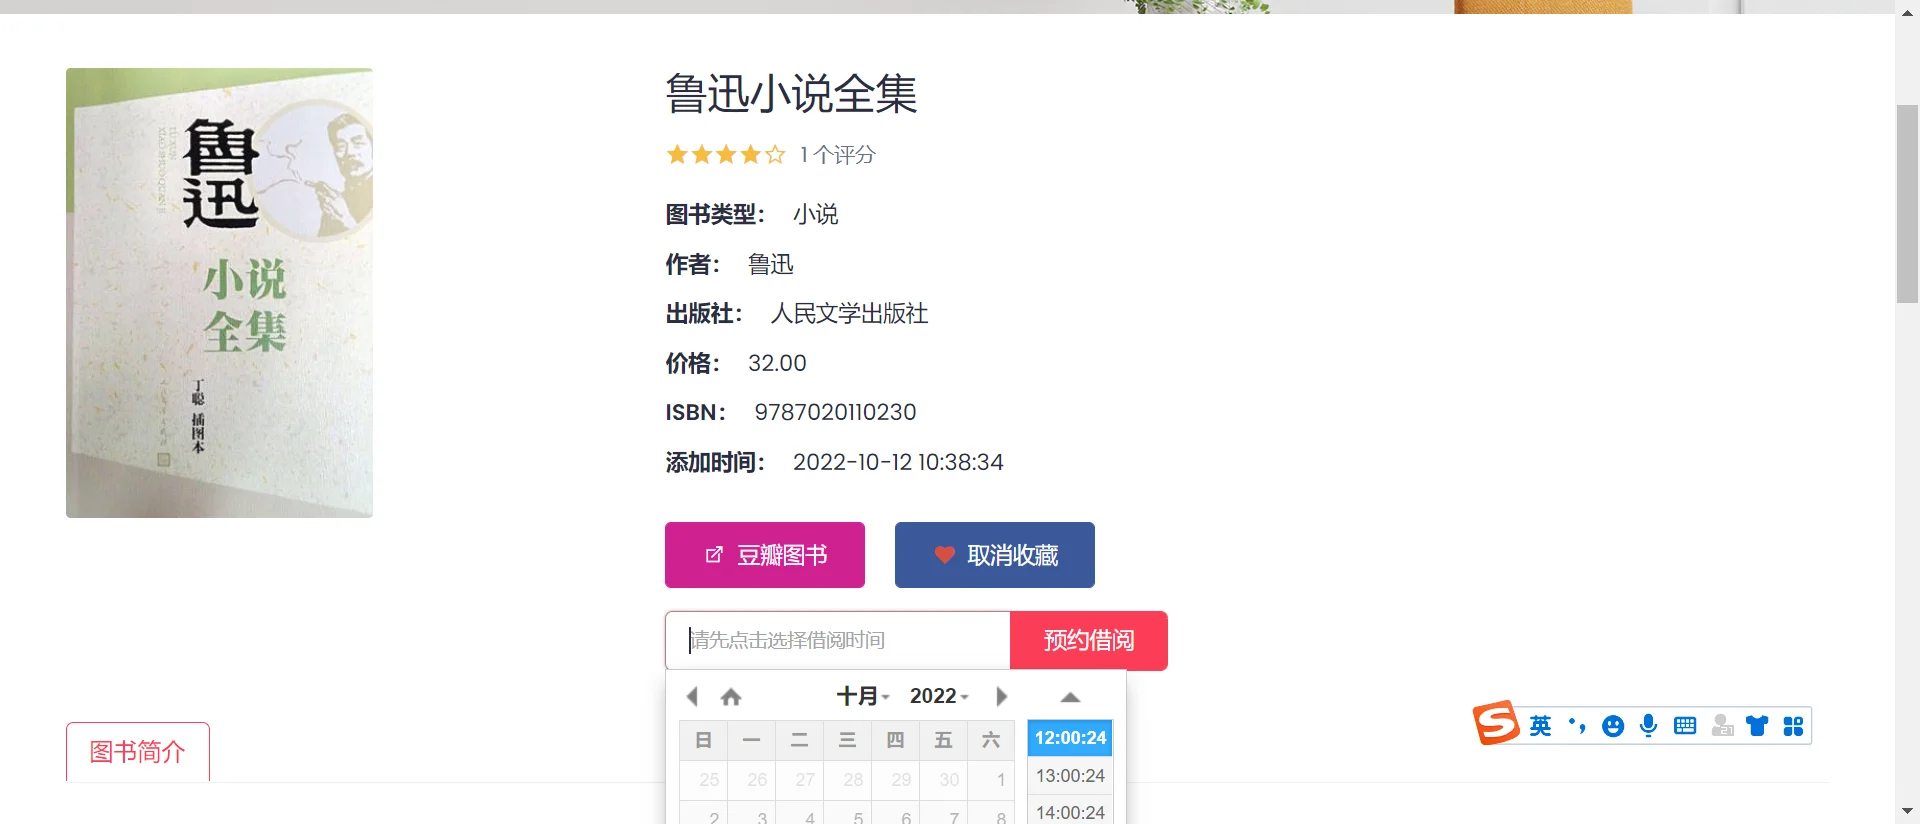Click the price value 32.00

coord(777,363)
